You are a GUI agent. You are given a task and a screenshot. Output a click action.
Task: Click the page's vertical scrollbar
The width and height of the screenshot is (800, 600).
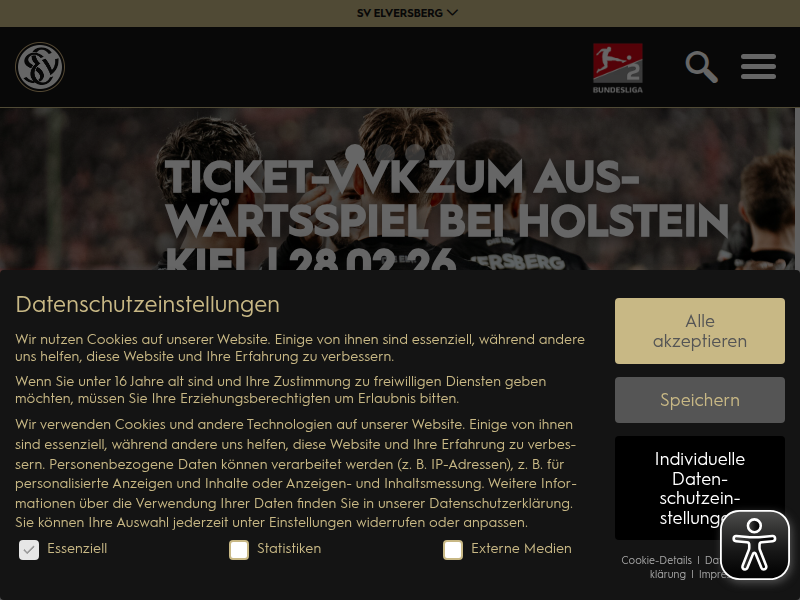pos(797,189)
